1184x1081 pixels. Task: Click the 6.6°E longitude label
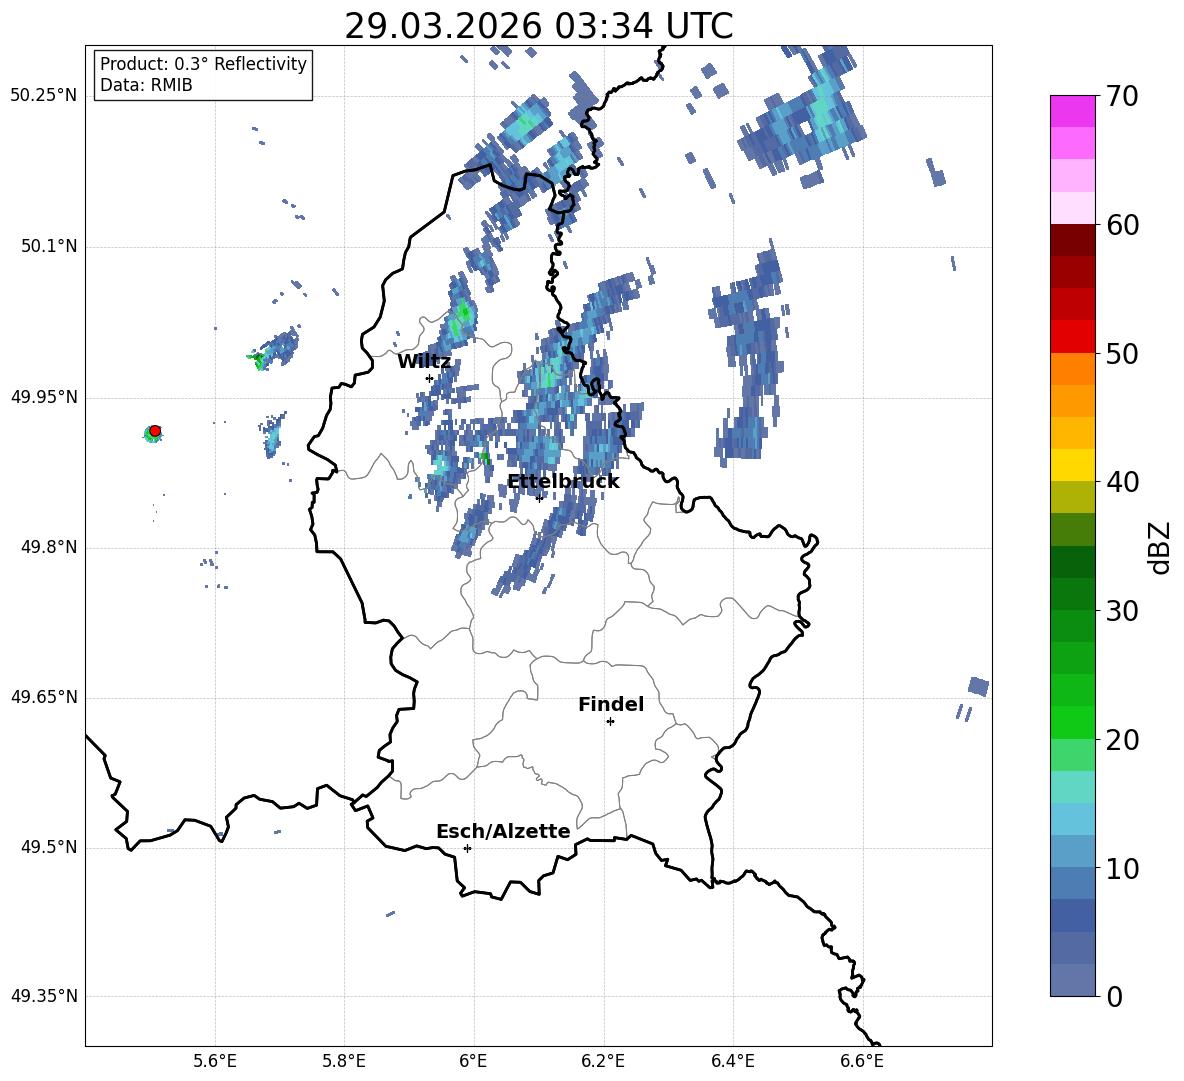pyautogui.click(x=862, y=1061)
